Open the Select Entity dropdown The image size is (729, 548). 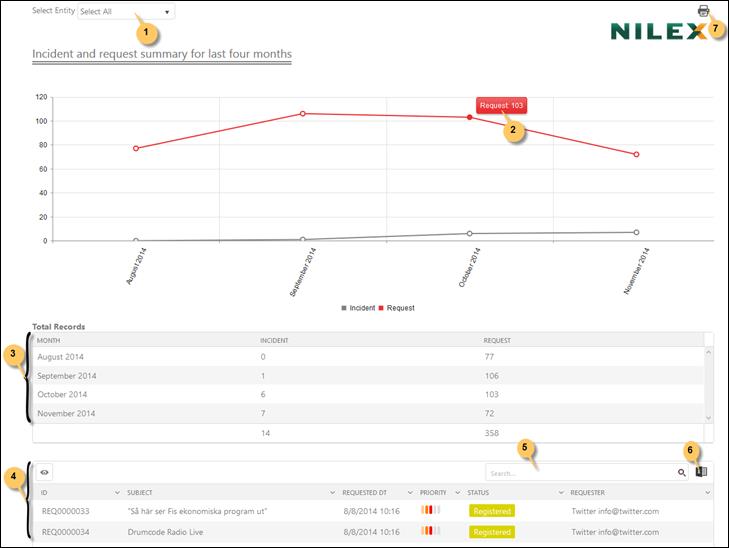pos(126,12)
